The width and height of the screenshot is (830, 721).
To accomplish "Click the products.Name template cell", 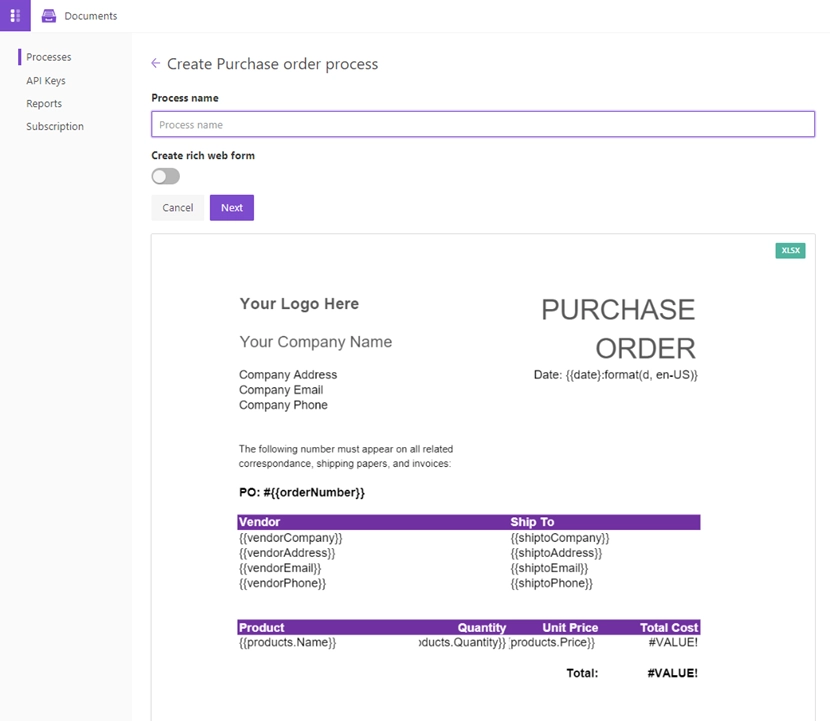I will [x=288, y=642].
